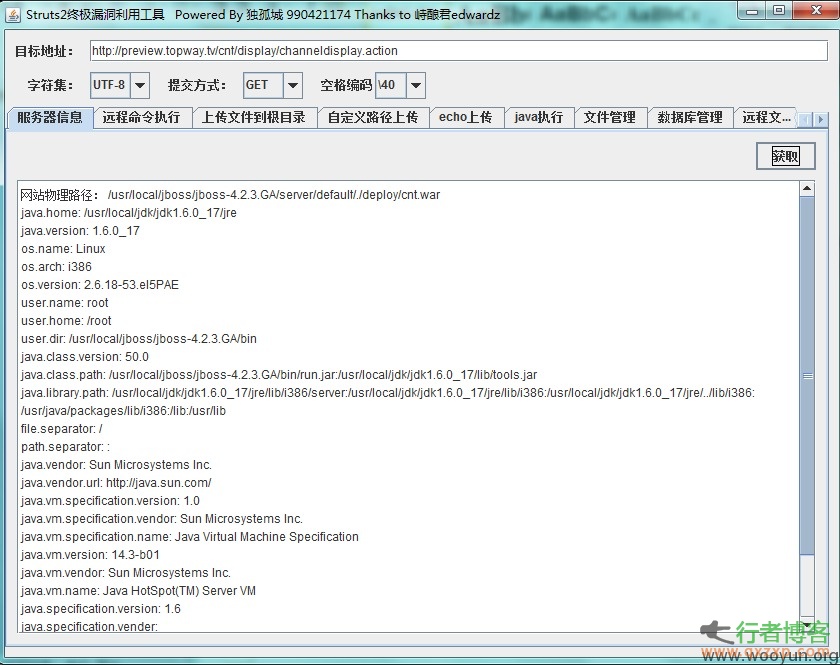The width and height of the screenshot is (840, 665).
Task: Click the java.vm.version: 14.3-b01 line
Action: tap(90, 555)
